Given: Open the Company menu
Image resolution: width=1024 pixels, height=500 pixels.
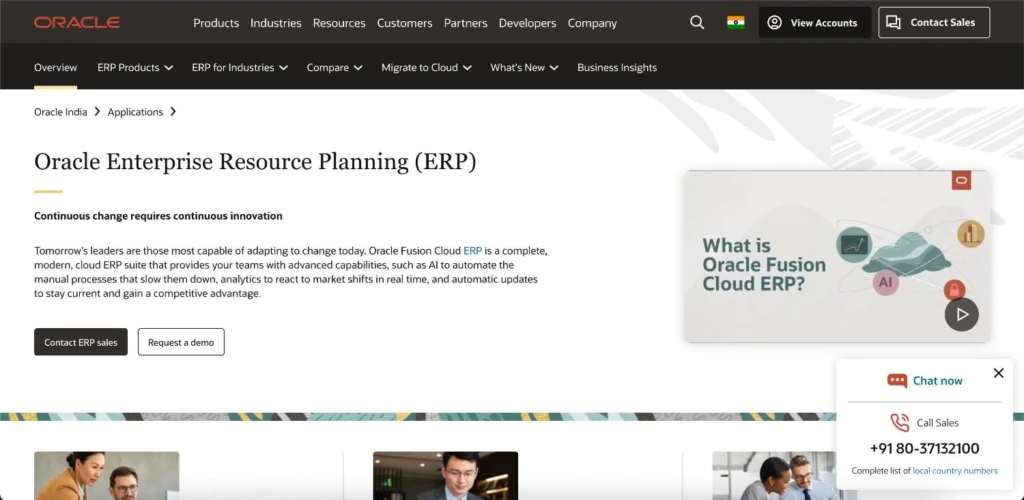Looking at the screenshot, I should click(x=592, y=23).
